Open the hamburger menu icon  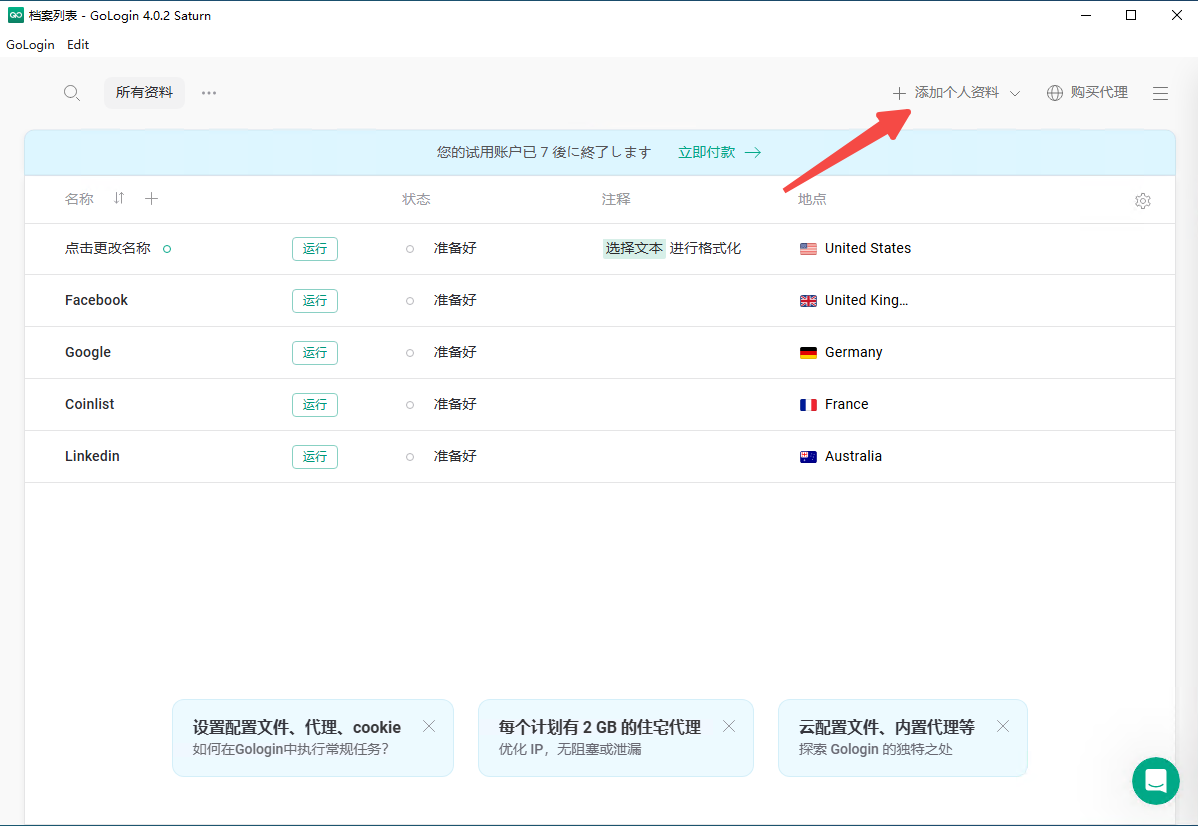coord(1160,93)
